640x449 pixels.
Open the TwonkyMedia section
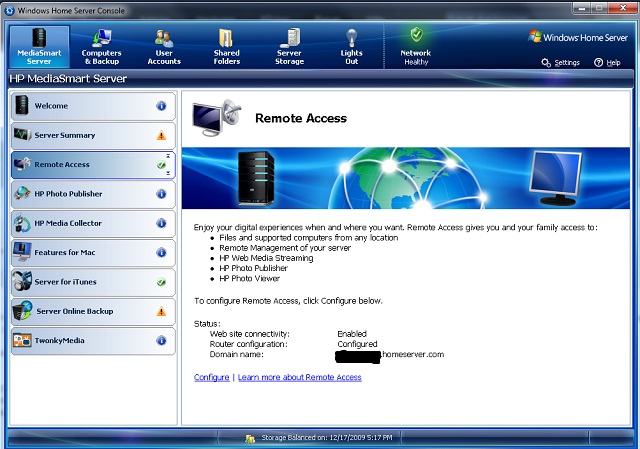point(93,340)
